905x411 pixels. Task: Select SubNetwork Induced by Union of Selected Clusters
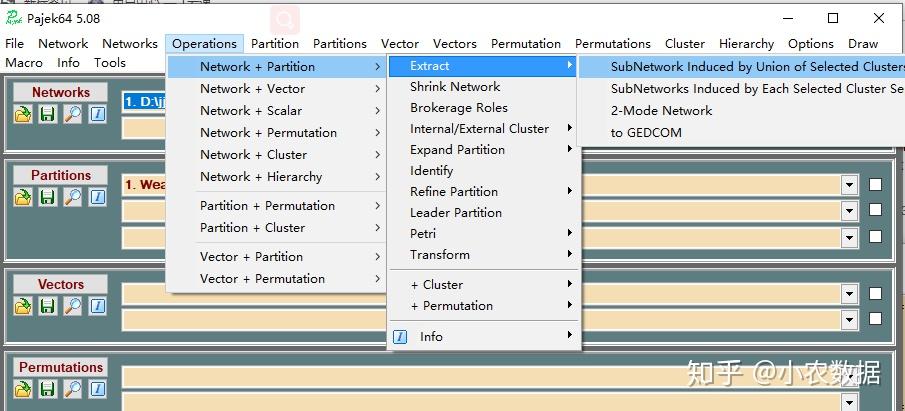tap(757, 66)
